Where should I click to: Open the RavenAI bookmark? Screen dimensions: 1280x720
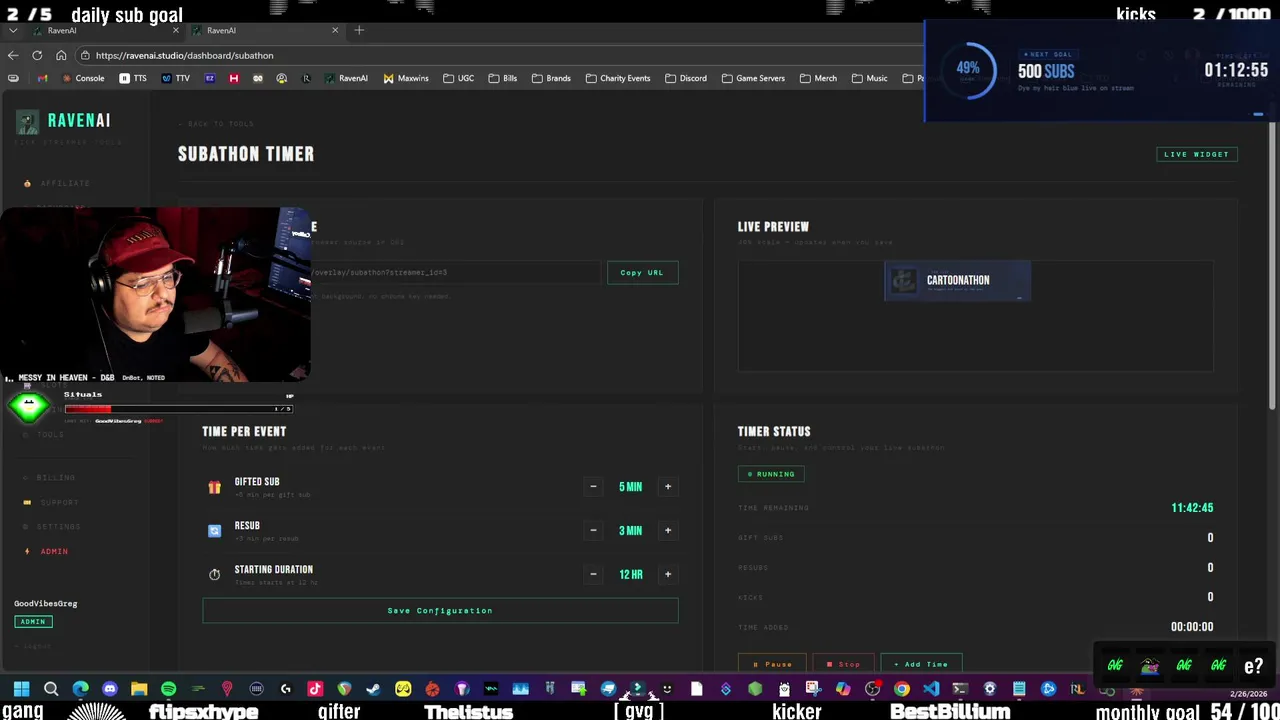coord(346,78)
